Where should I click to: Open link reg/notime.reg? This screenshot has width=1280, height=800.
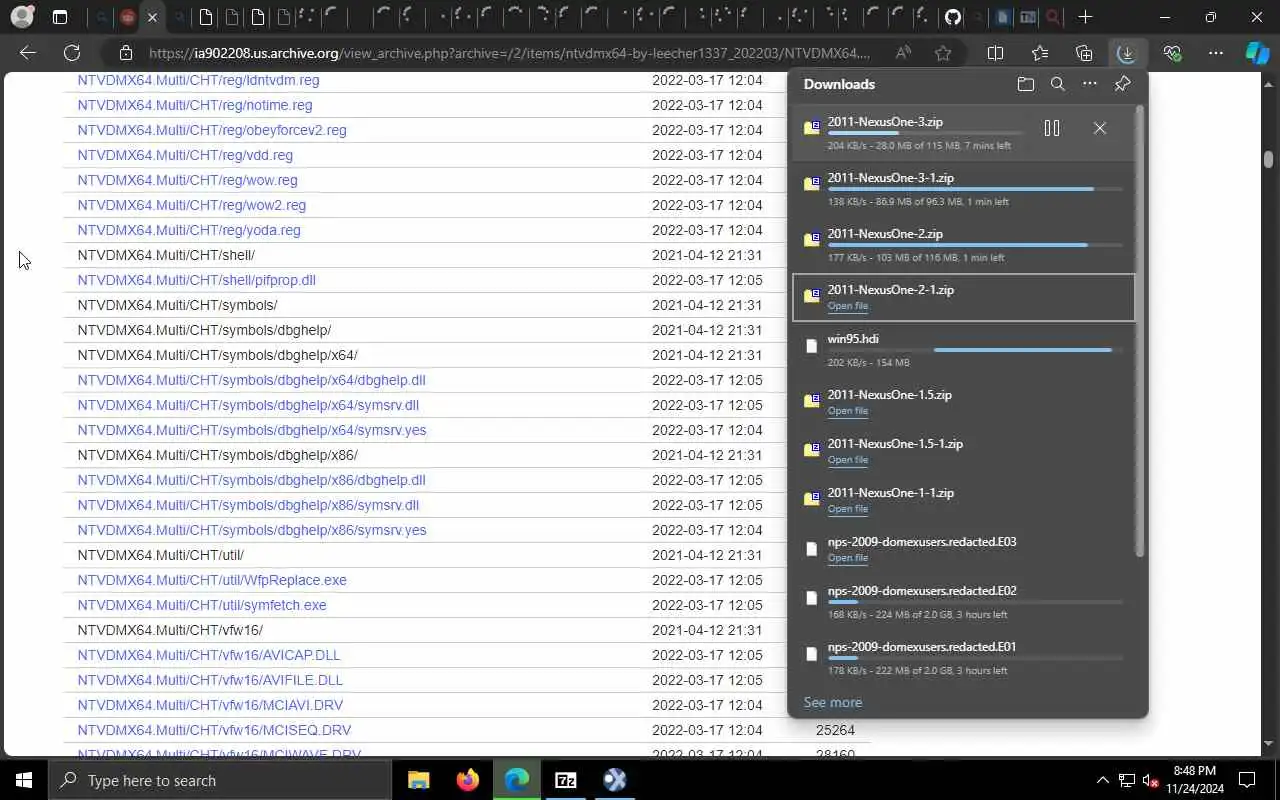pyautogui.click(x=195, y=105)
